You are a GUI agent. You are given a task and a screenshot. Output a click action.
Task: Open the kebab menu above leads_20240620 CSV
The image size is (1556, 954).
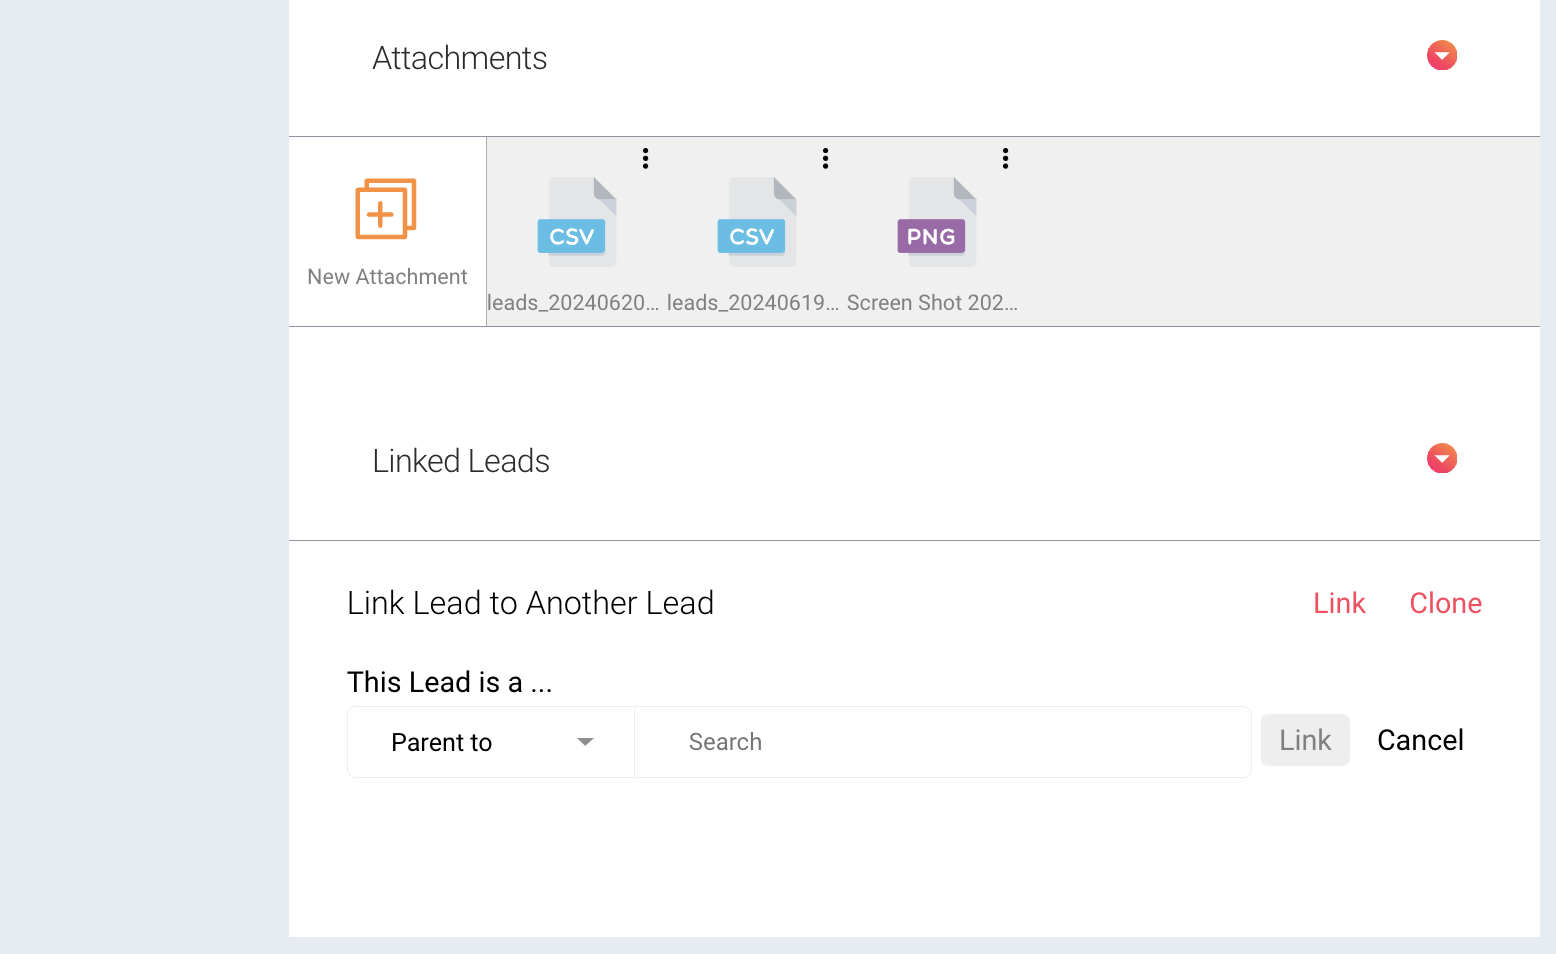(645, 157)
